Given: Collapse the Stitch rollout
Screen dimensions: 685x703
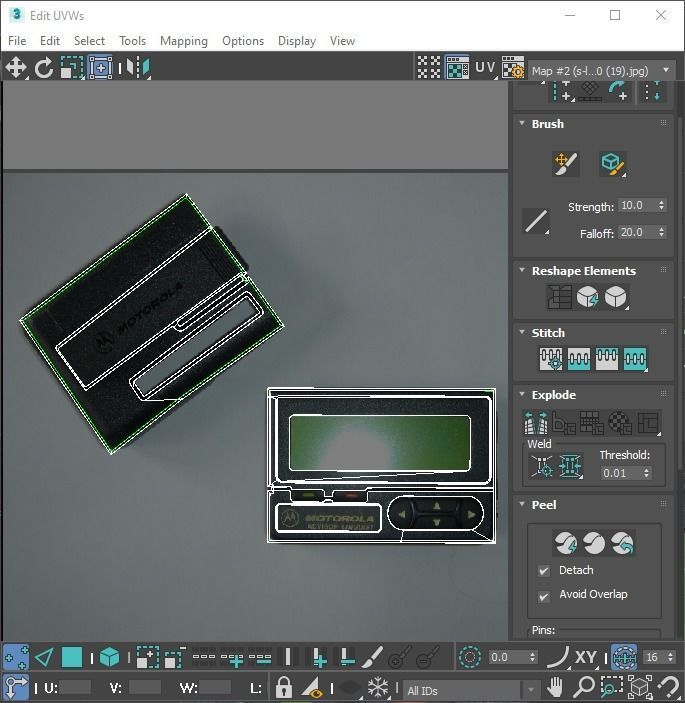Looking at the screenshot, I should [x=522, y=332].
